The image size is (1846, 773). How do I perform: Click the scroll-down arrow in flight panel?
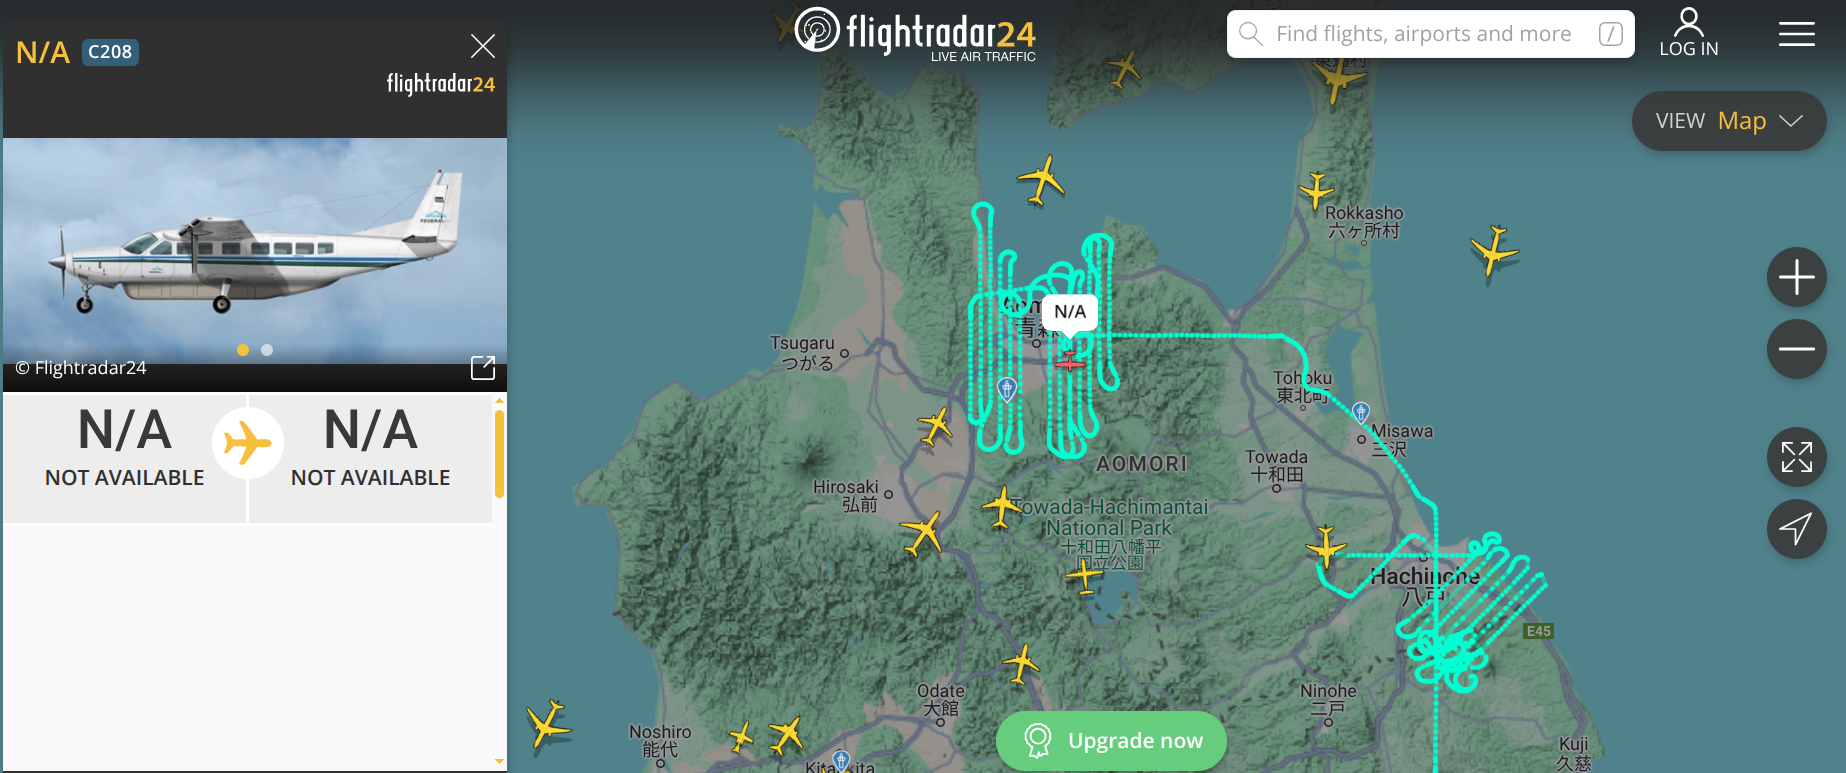click(x=499, y=762)
